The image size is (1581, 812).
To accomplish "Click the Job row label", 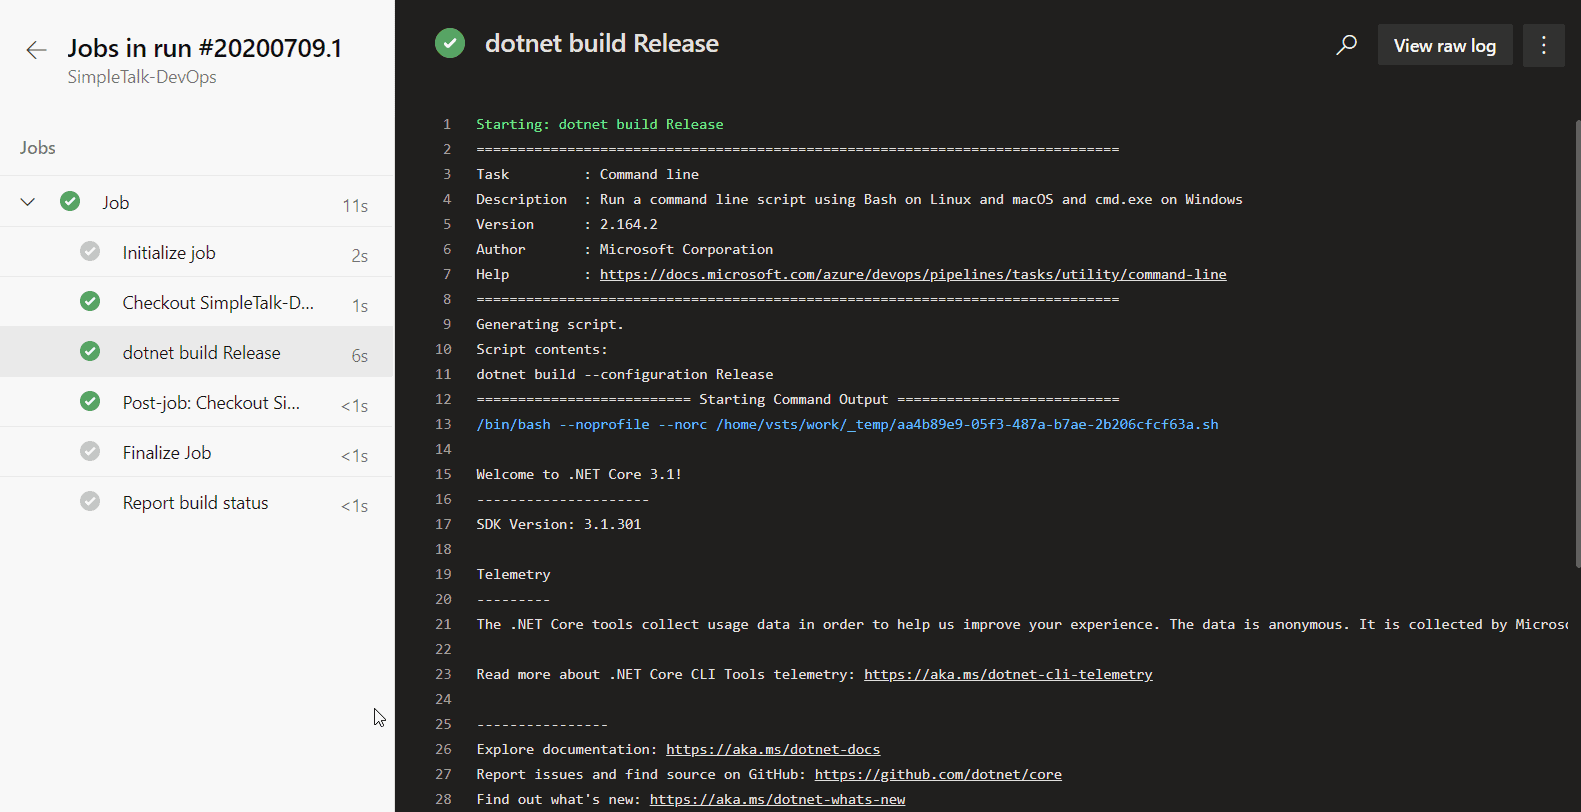I will coord(116,203).
